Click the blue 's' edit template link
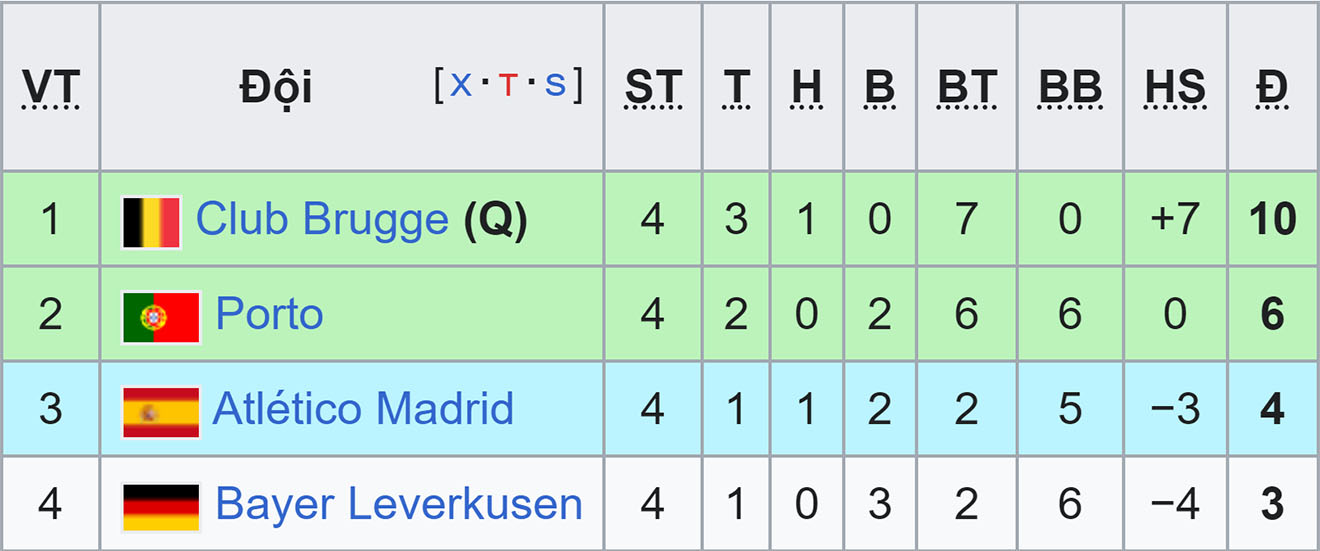The height and width of the screenshot is (551, 1320). [555, 86]
